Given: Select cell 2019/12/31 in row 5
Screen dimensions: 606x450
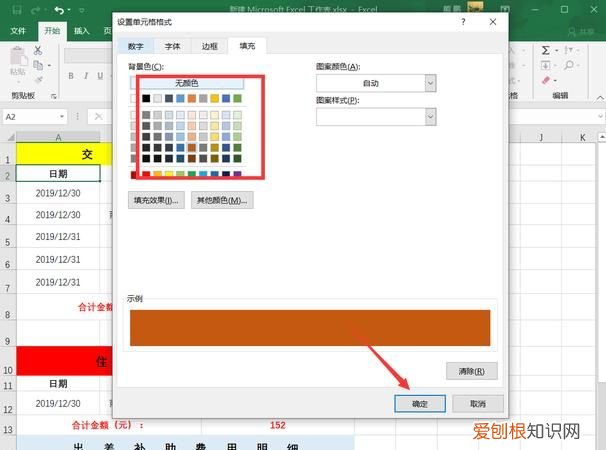Looking at the screenshot, I should (x=58, y=237).
